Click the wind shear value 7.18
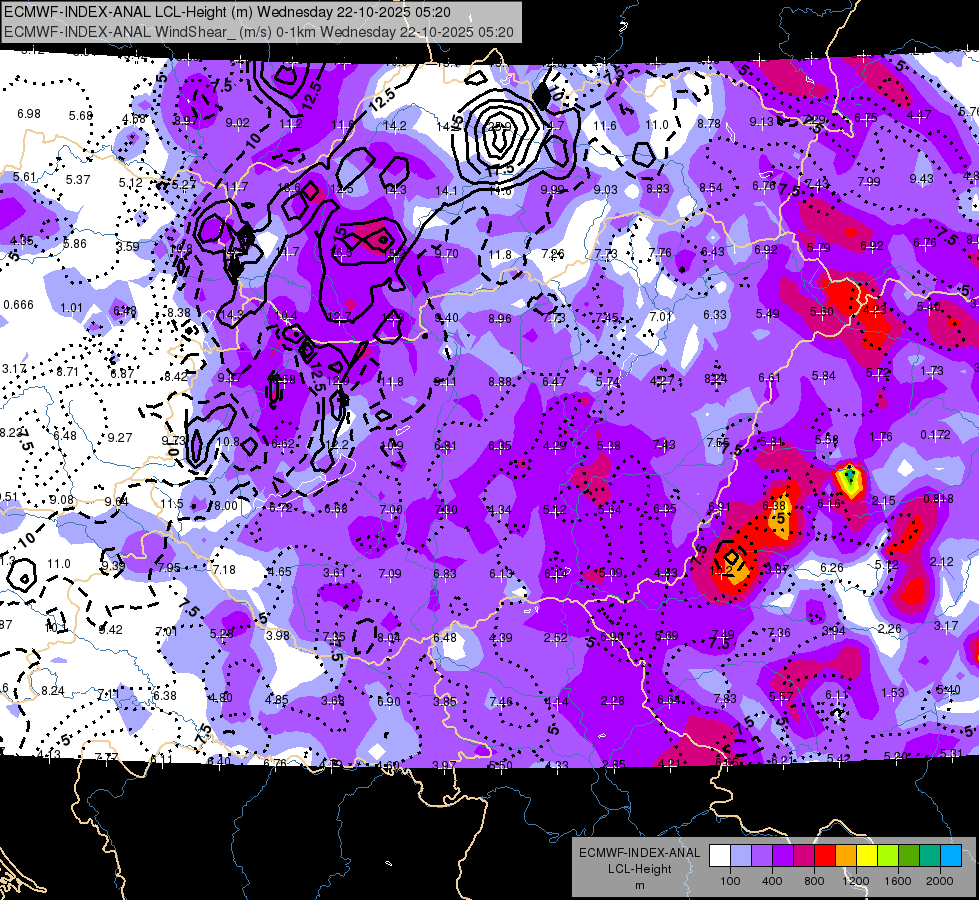This screenshot has width=979, height=900. (224, 570)
